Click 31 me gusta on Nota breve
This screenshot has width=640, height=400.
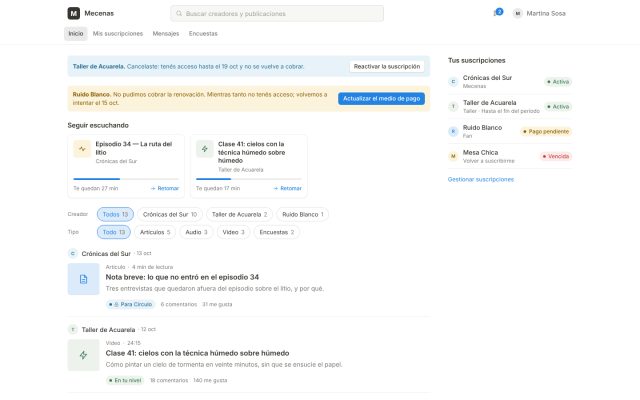point(217,304)
